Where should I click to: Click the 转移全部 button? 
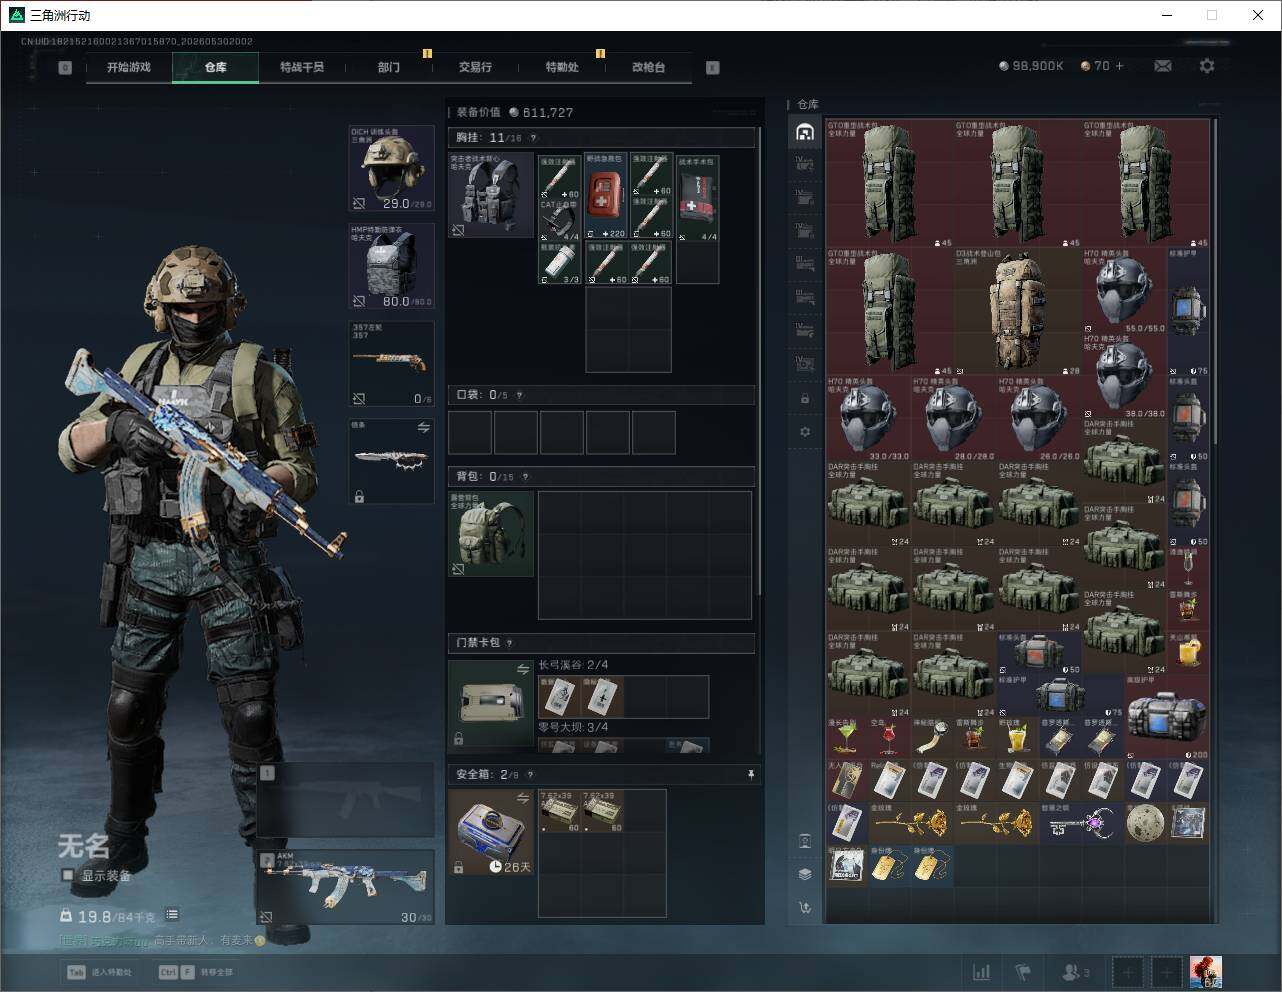197,972
